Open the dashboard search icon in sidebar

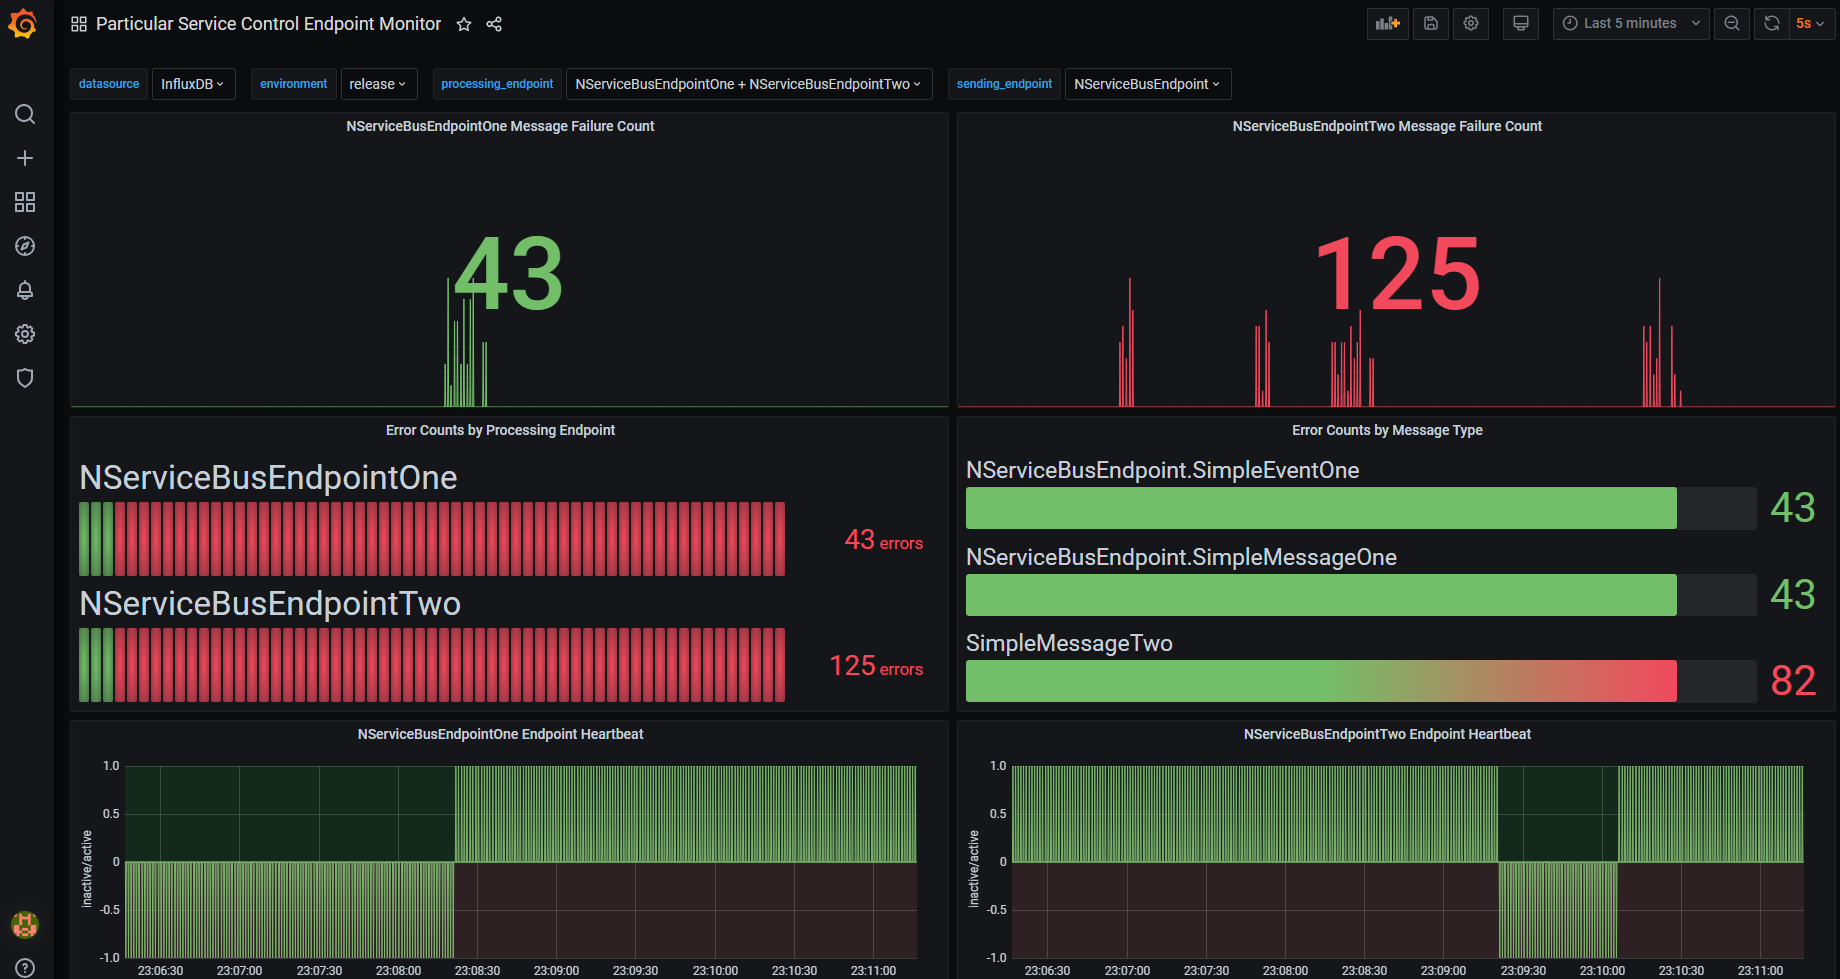25,114
